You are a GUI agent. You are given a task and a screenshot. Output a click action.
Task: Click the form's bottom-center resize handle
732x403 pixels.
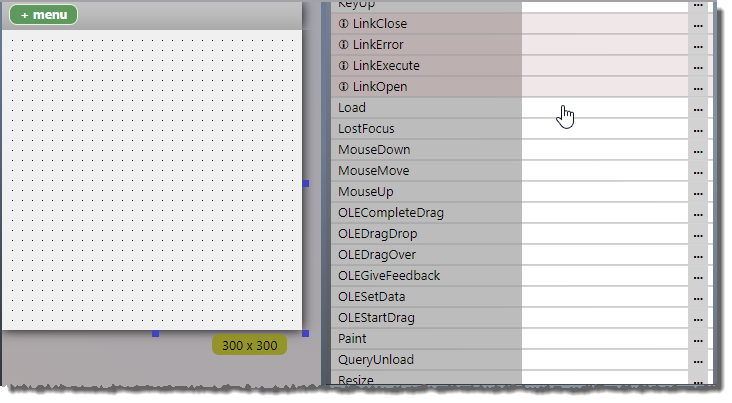point(155,333)
